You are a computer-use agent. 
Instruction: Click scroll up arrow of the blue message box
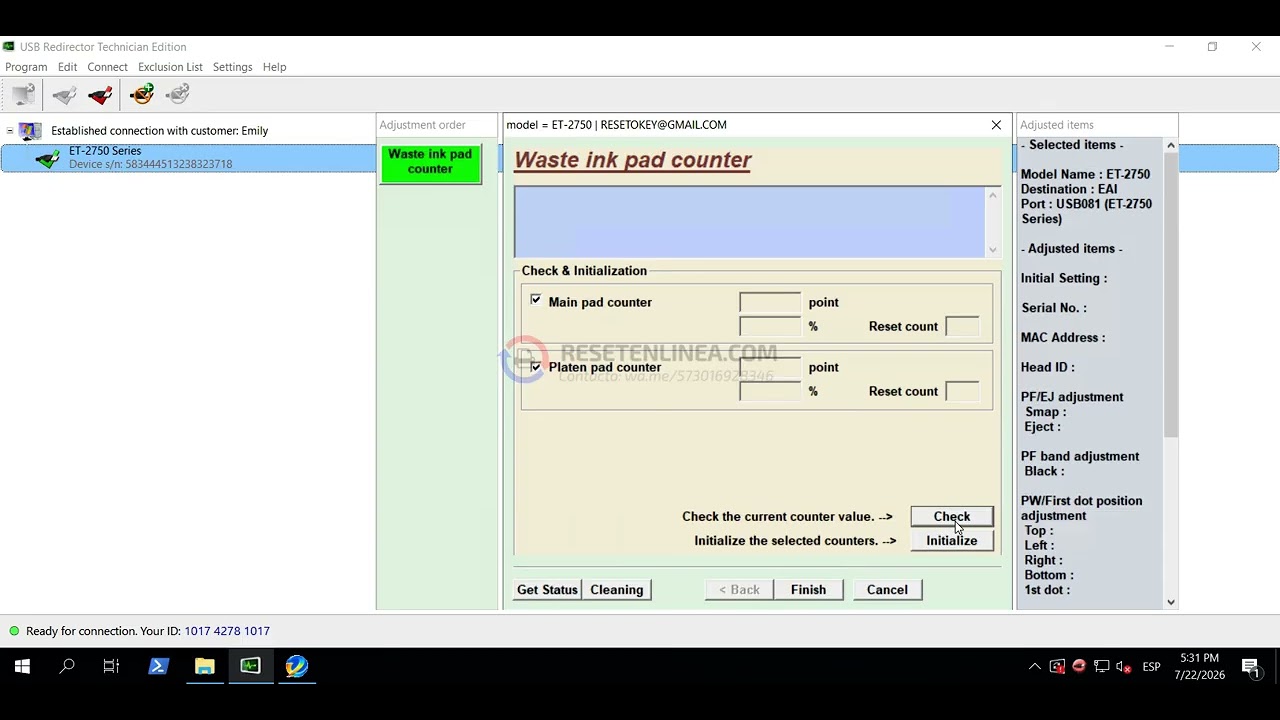[992, 195]
